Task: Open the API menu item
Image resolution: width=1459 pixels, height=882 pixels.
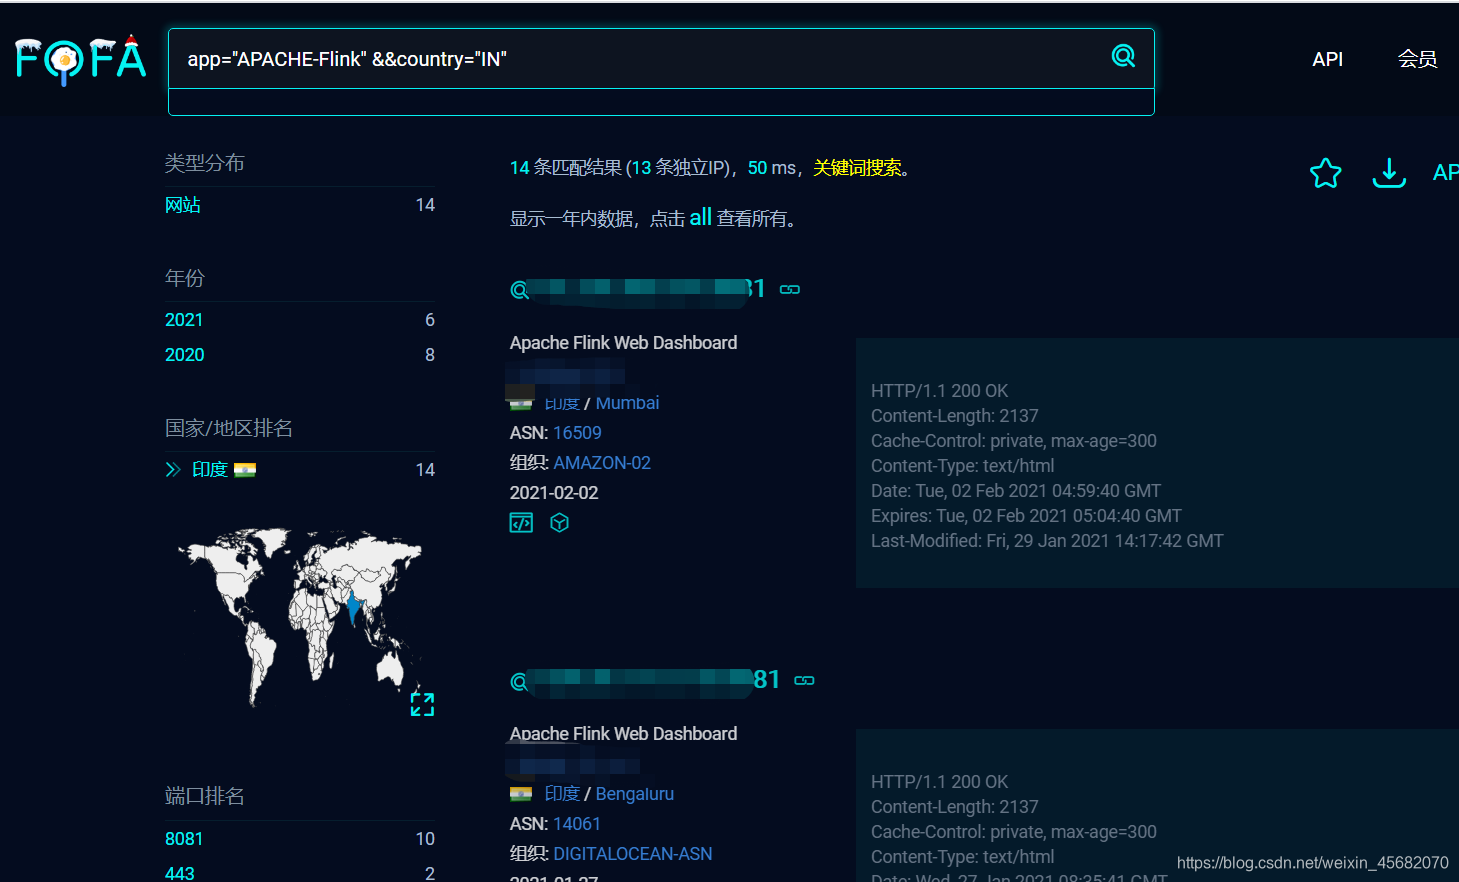Action: pos(1327,59)
